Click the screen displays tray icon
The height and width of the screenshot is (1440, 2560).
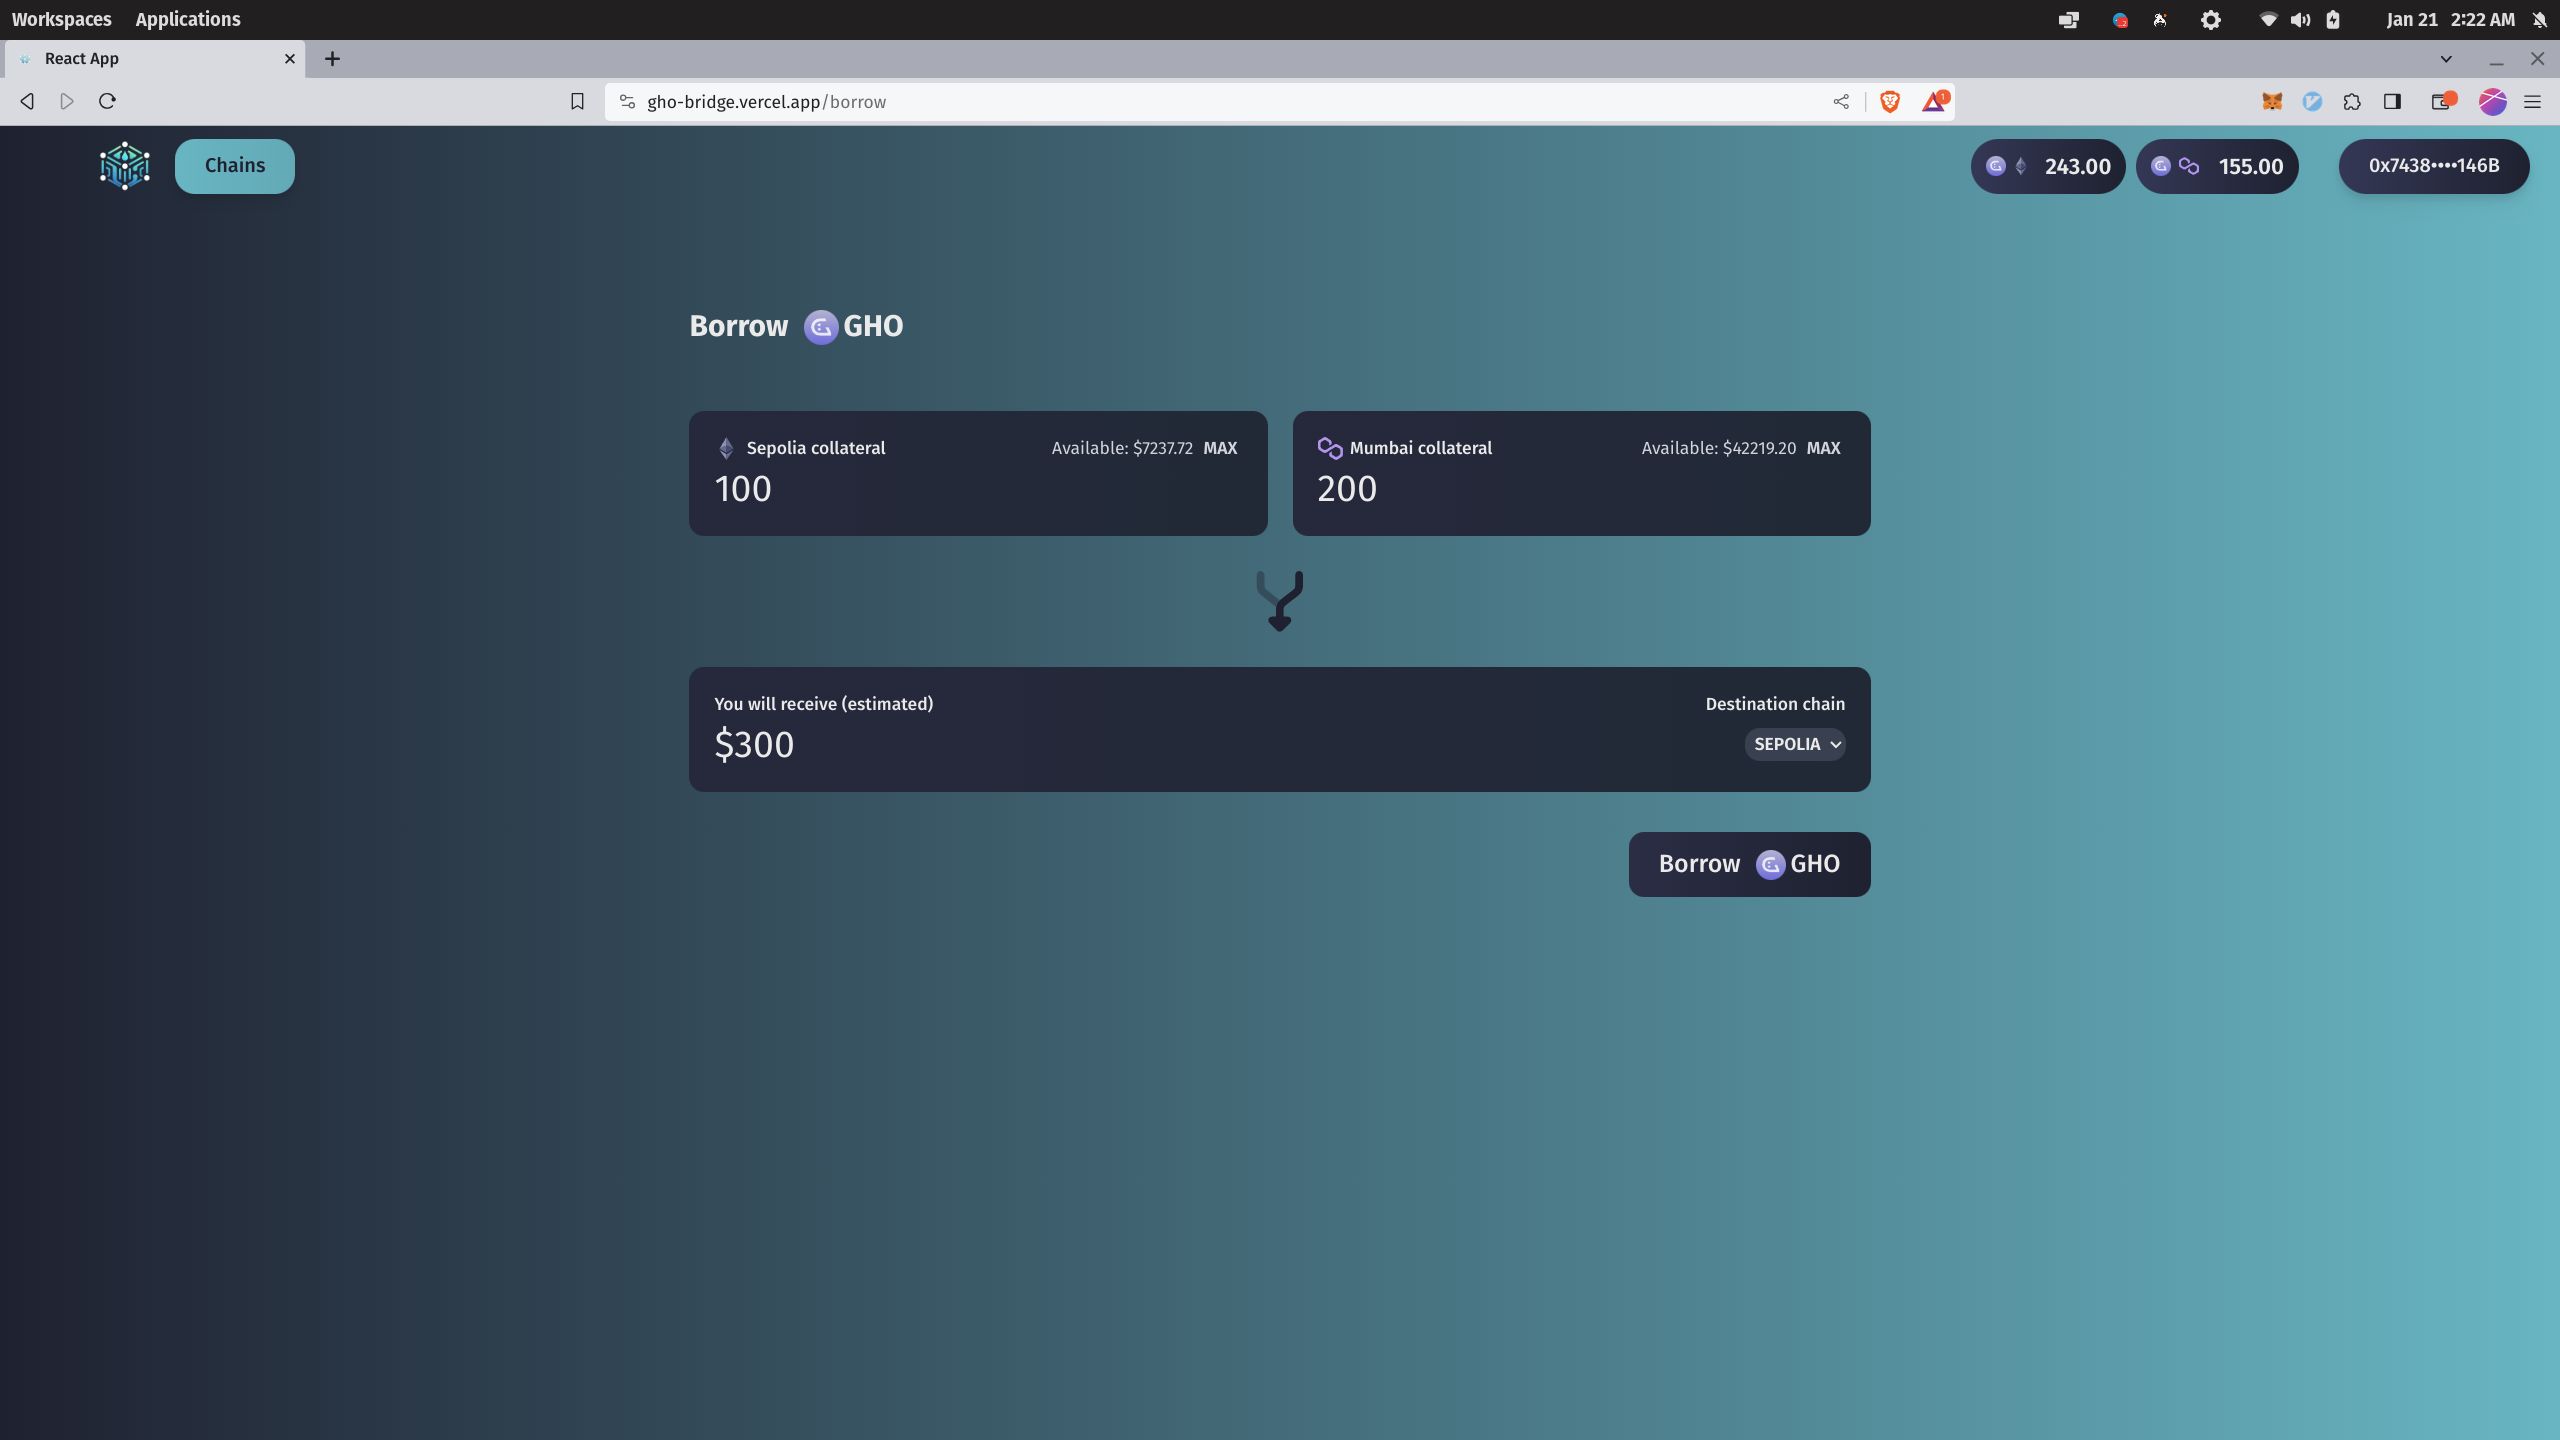click(x=2069, y=20)
